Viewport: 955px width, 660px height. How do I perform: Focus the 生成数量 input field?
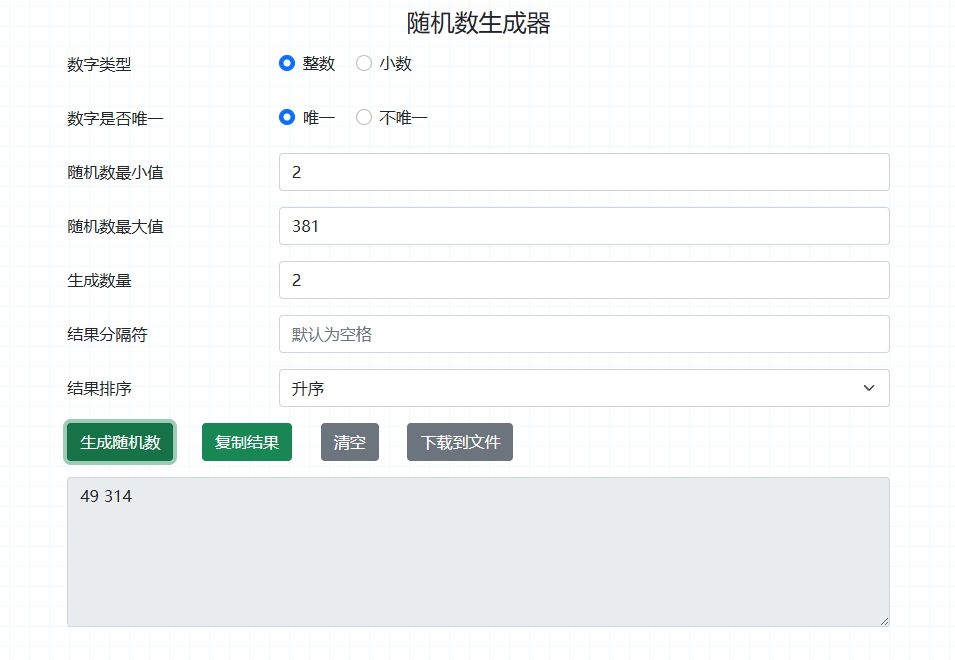584,280
